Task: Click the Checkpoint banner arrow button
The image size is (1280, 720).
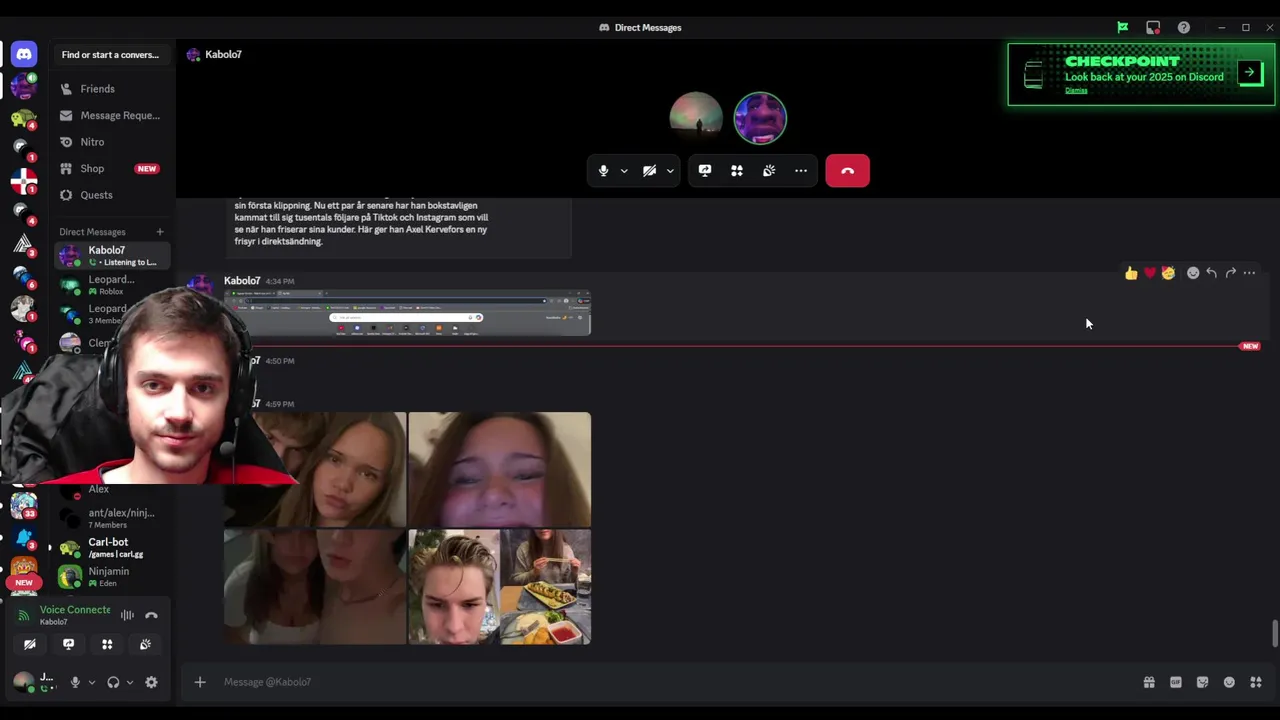Action: click(x=1250, y=72)
